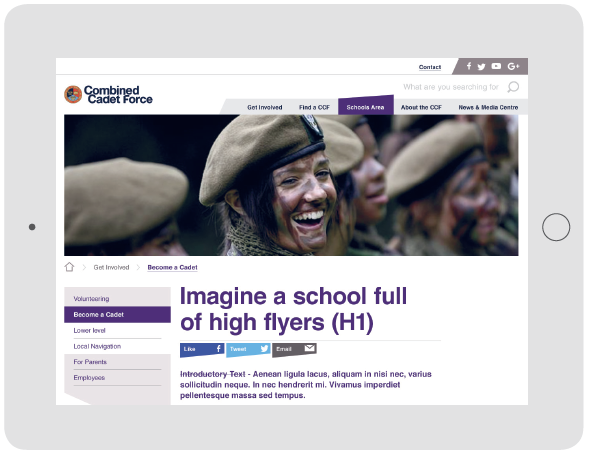
Task: Open the Find a CCF menu item
Action: click(x=314, y=107)
